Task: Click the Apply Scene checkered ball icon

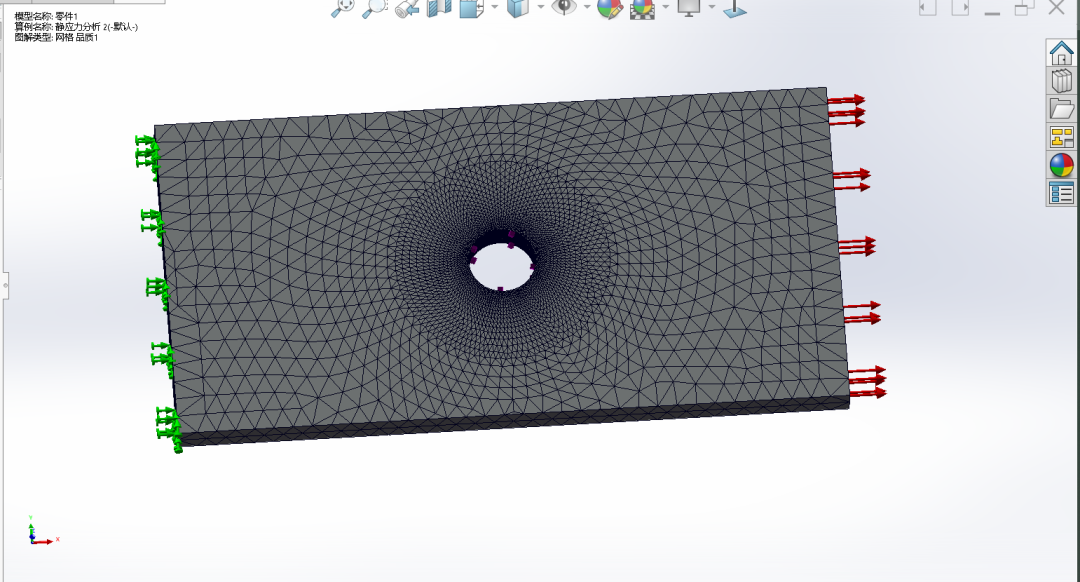Action: click(642, 8)
